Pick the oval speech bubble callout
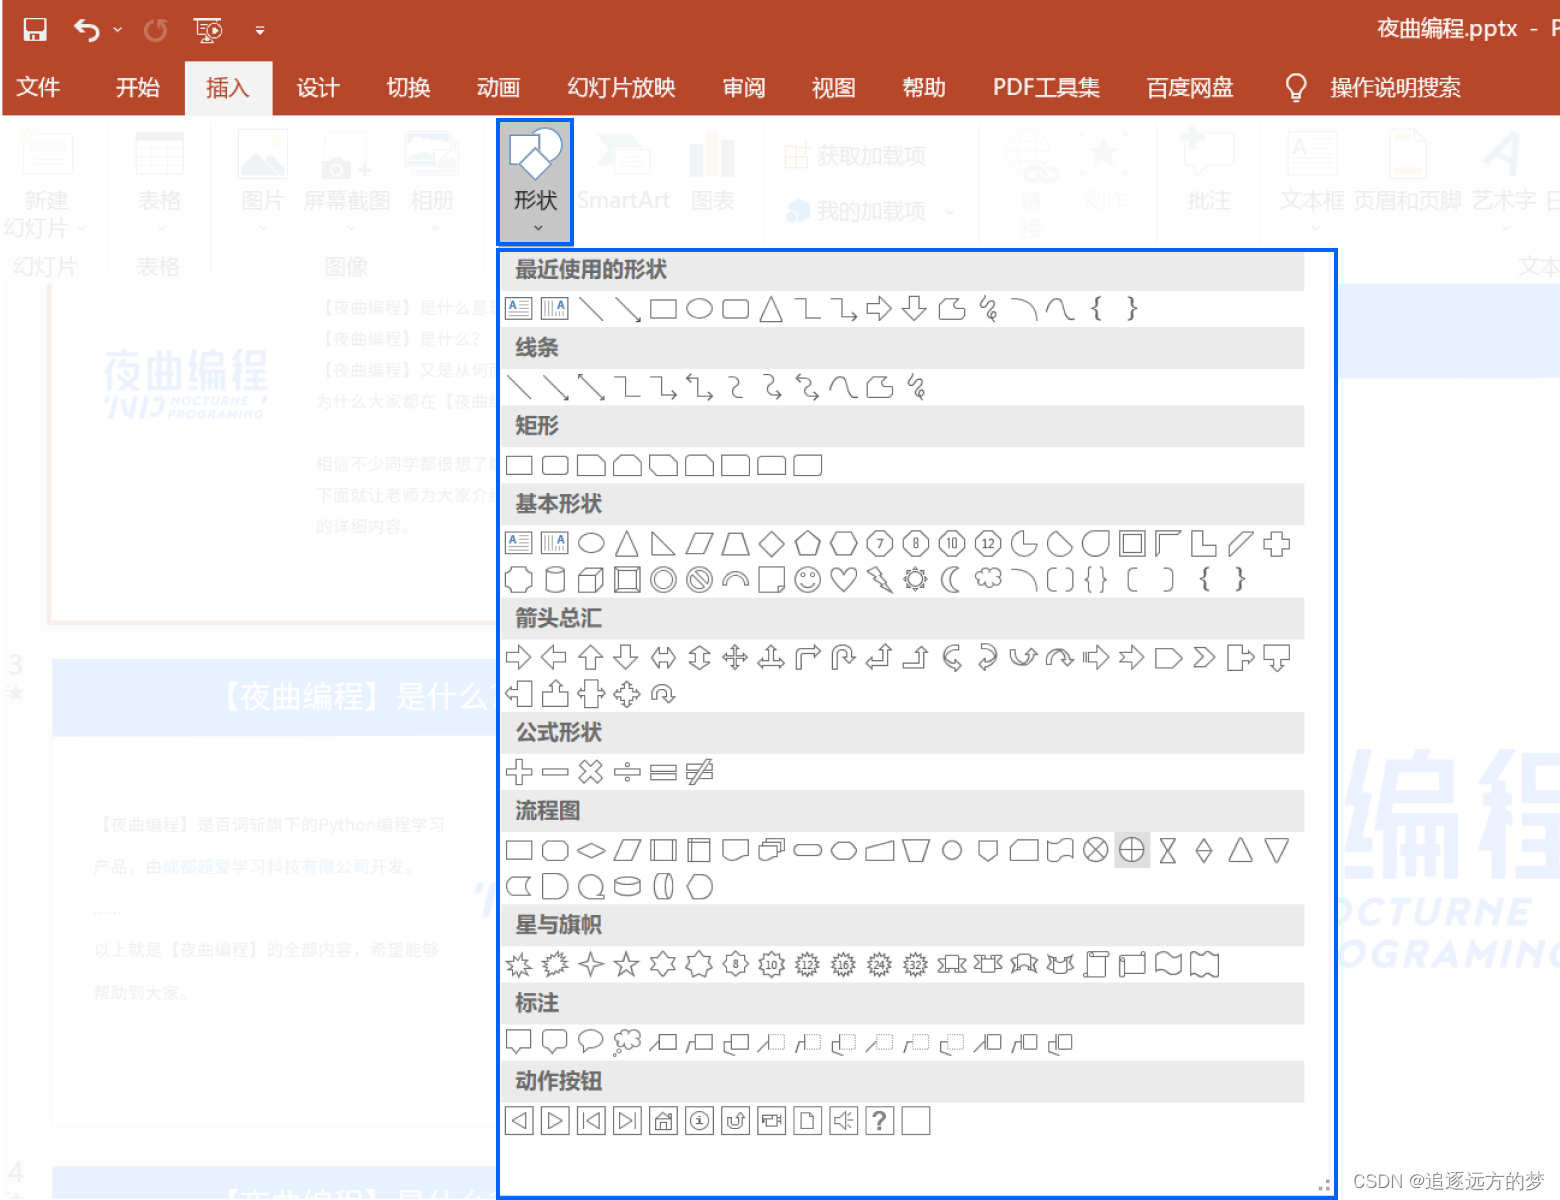The height and width of the screenshot is (1200, 1560). pos(591,1042)
